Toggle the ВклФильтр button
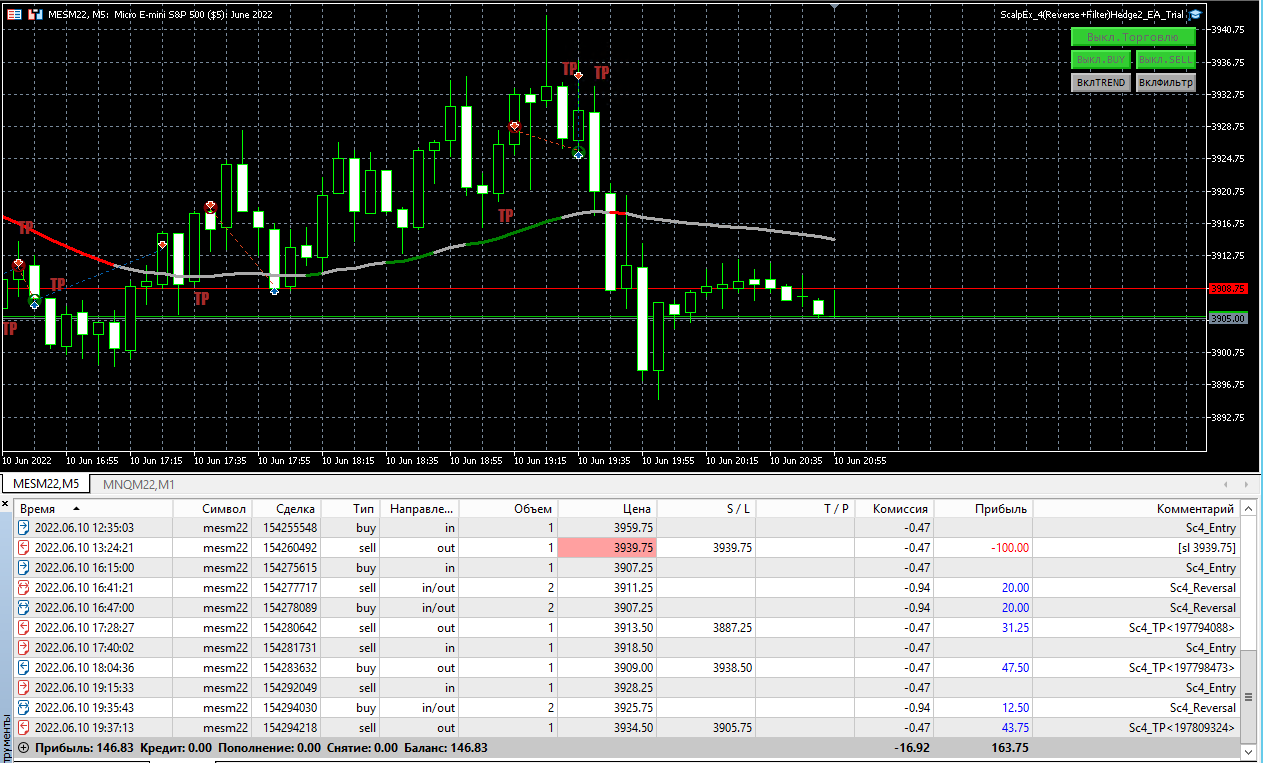 click(x=1166, y=83)
